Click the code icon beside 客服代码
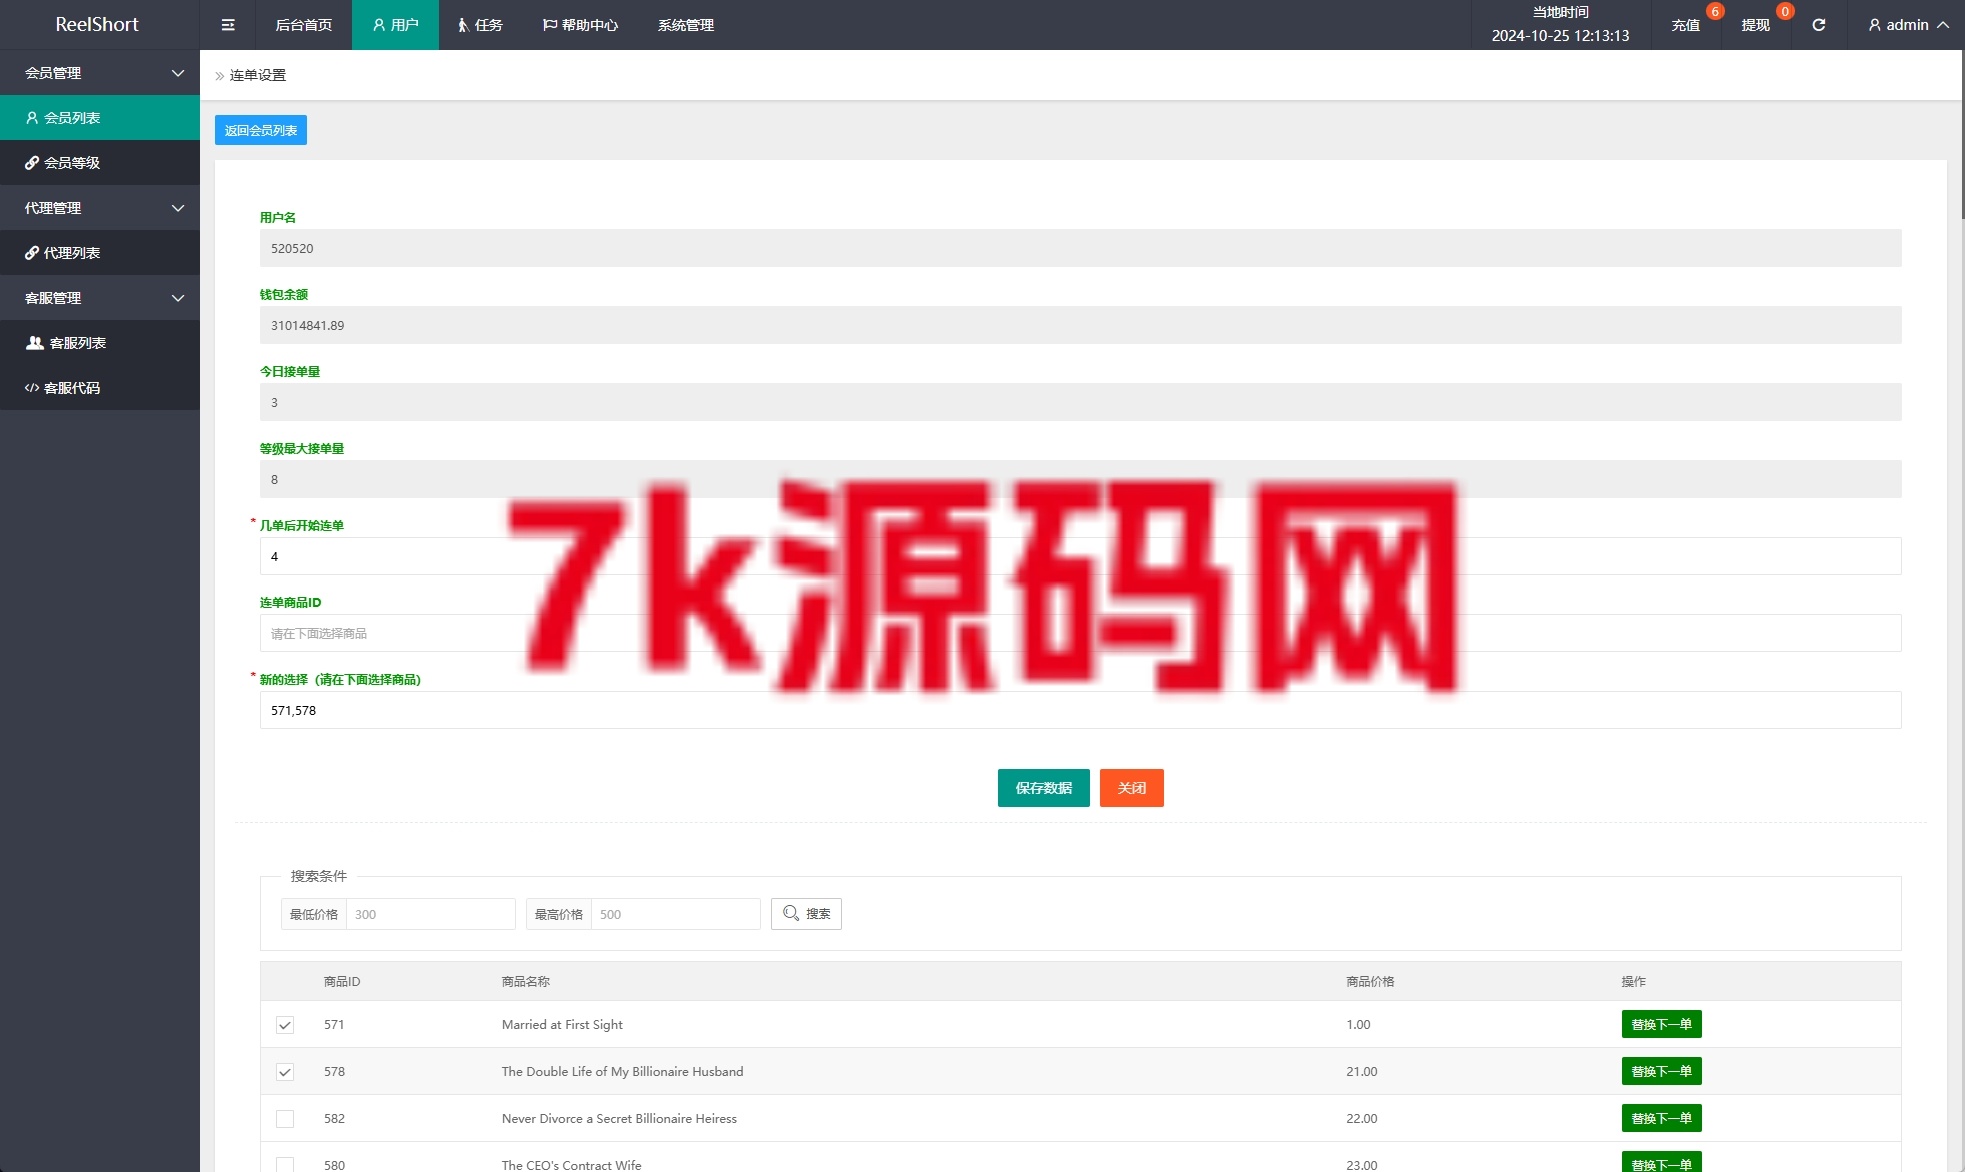 (x=32, y=388)
